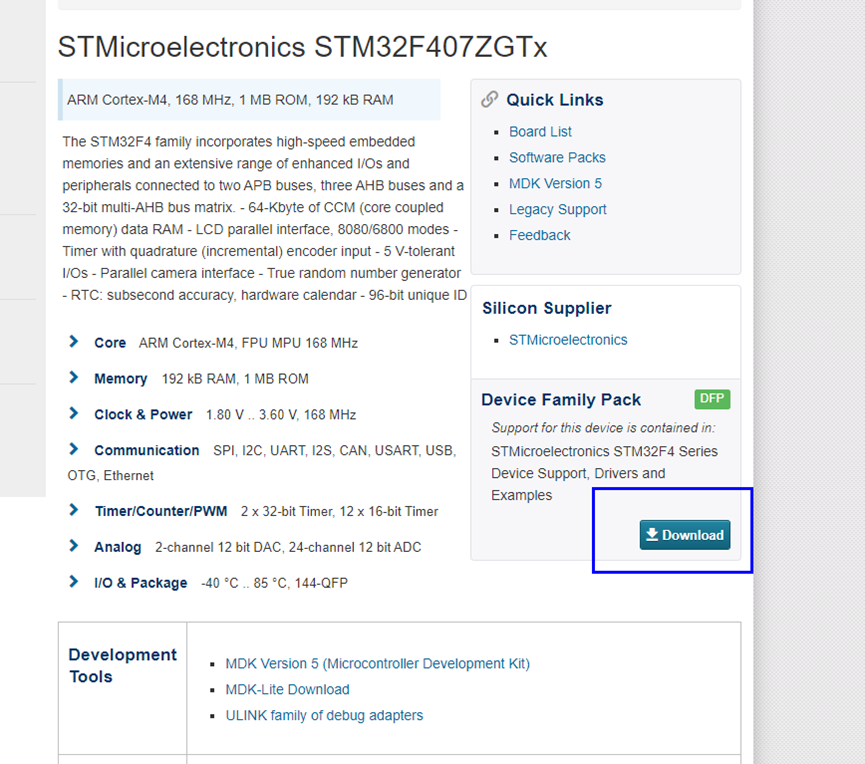Image resolution: width=865 pixels, height=764 pixels.
Task: Expand the Core section chevron
Action: (73, 341)
